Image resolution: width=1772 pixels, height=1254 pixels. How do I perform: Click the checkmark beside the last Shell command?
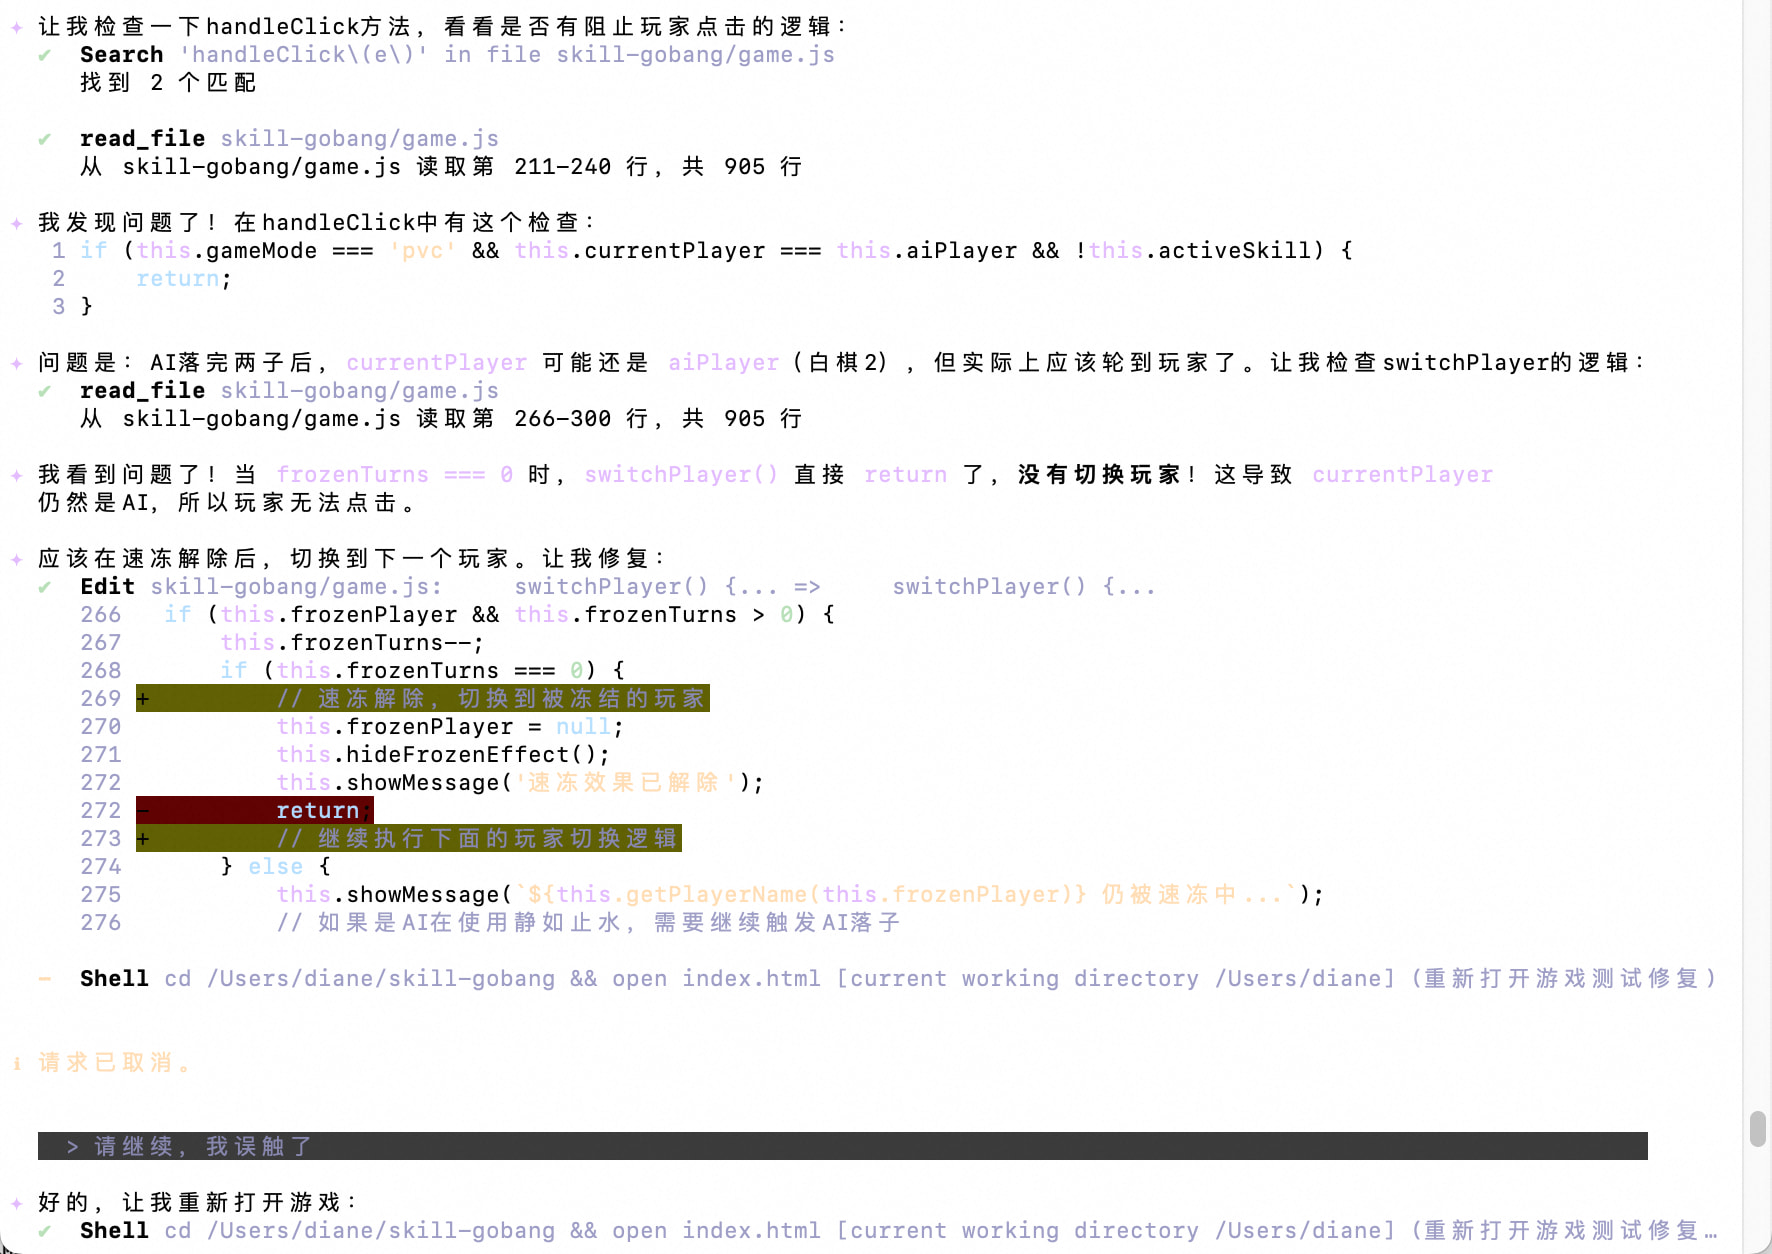click(x=44, y=1231)
